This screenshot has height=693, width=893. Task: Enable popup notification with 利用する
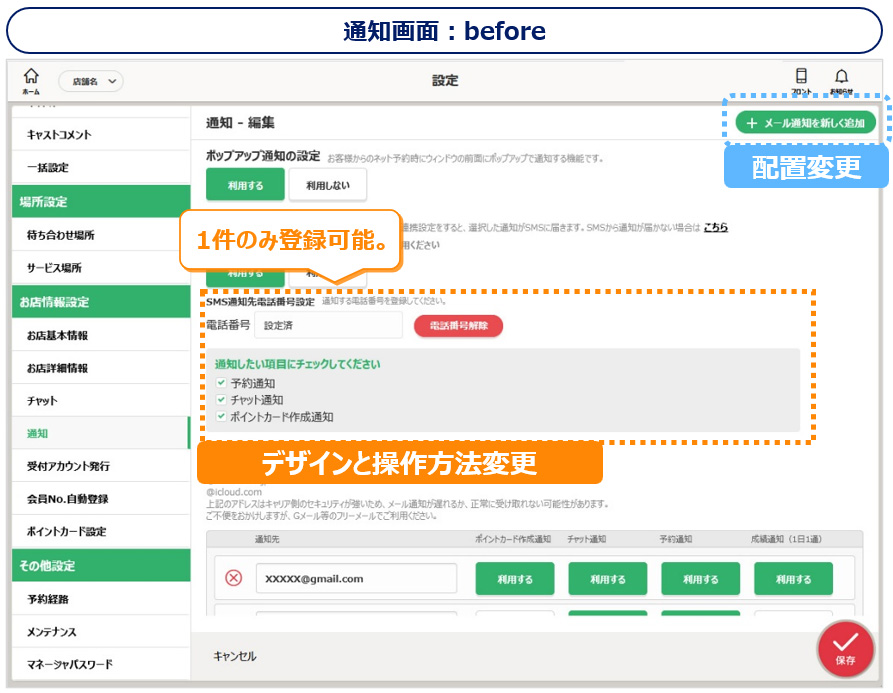(245, 185)
